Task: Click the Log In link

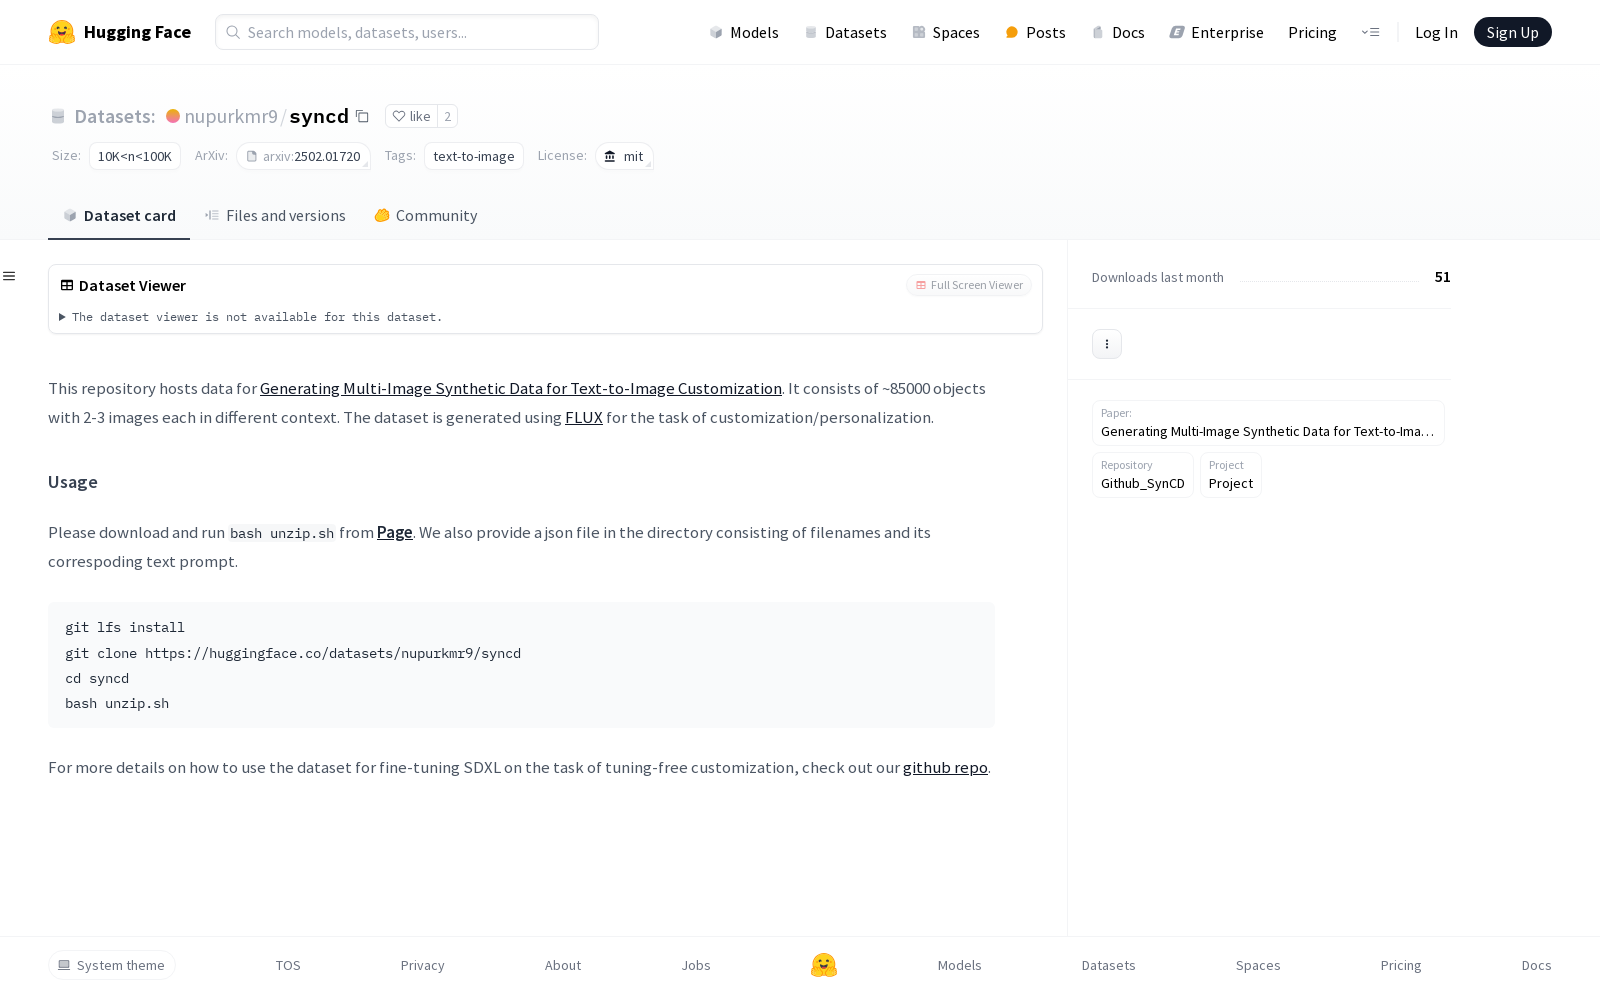Action: [1436, 32]
